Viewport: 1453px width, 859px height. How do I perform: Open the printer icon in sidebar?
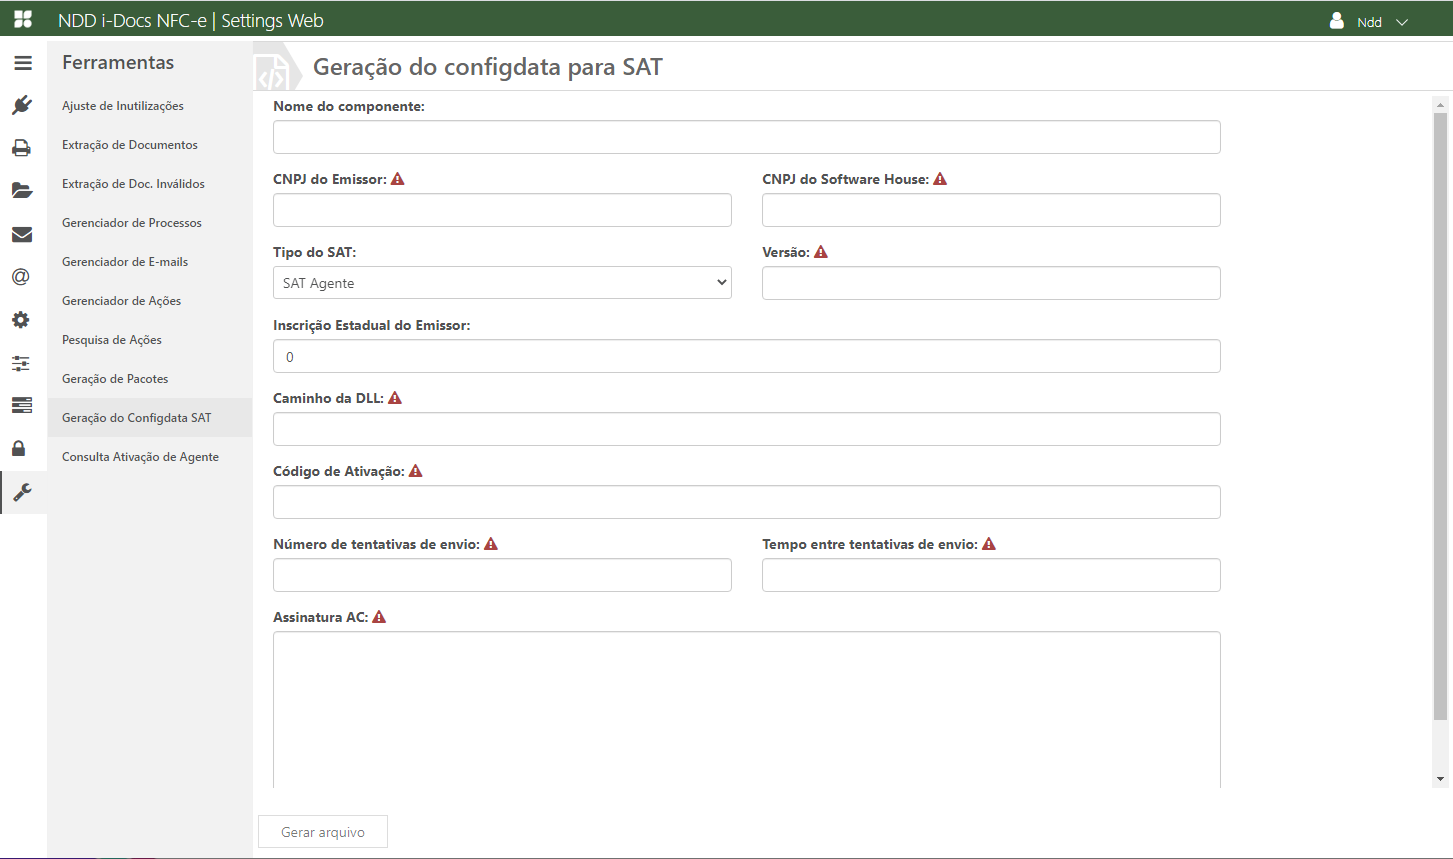[22, 148]
